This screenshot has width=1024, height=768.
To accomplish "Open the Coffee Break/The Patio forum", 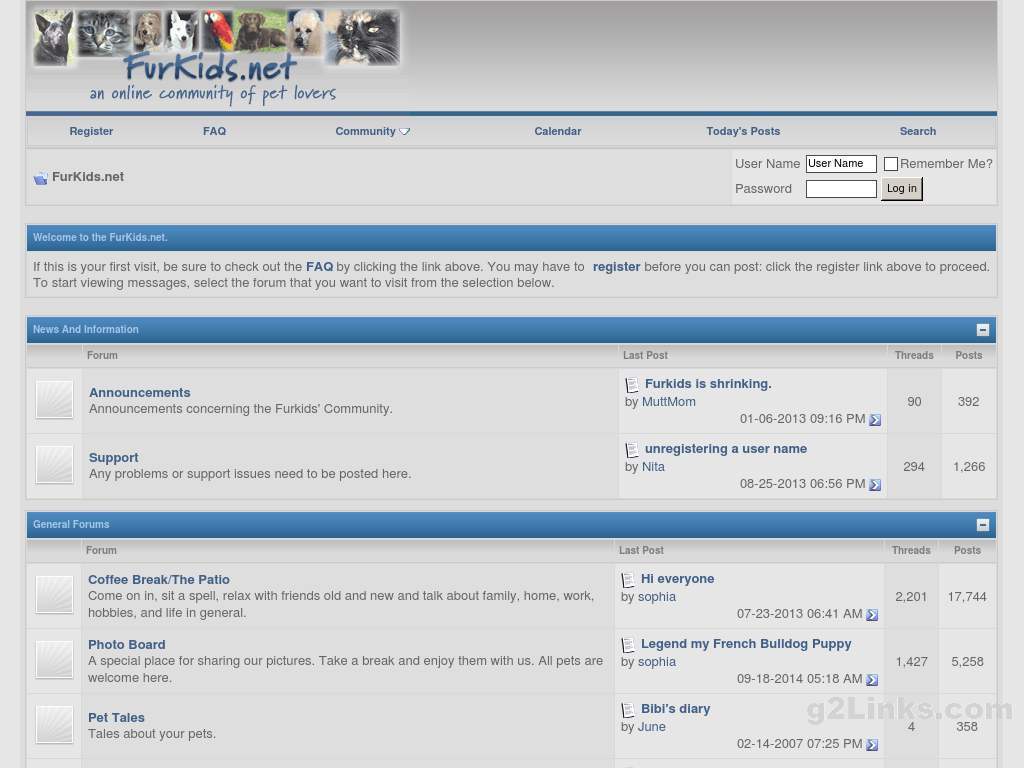I will (159, 579).
